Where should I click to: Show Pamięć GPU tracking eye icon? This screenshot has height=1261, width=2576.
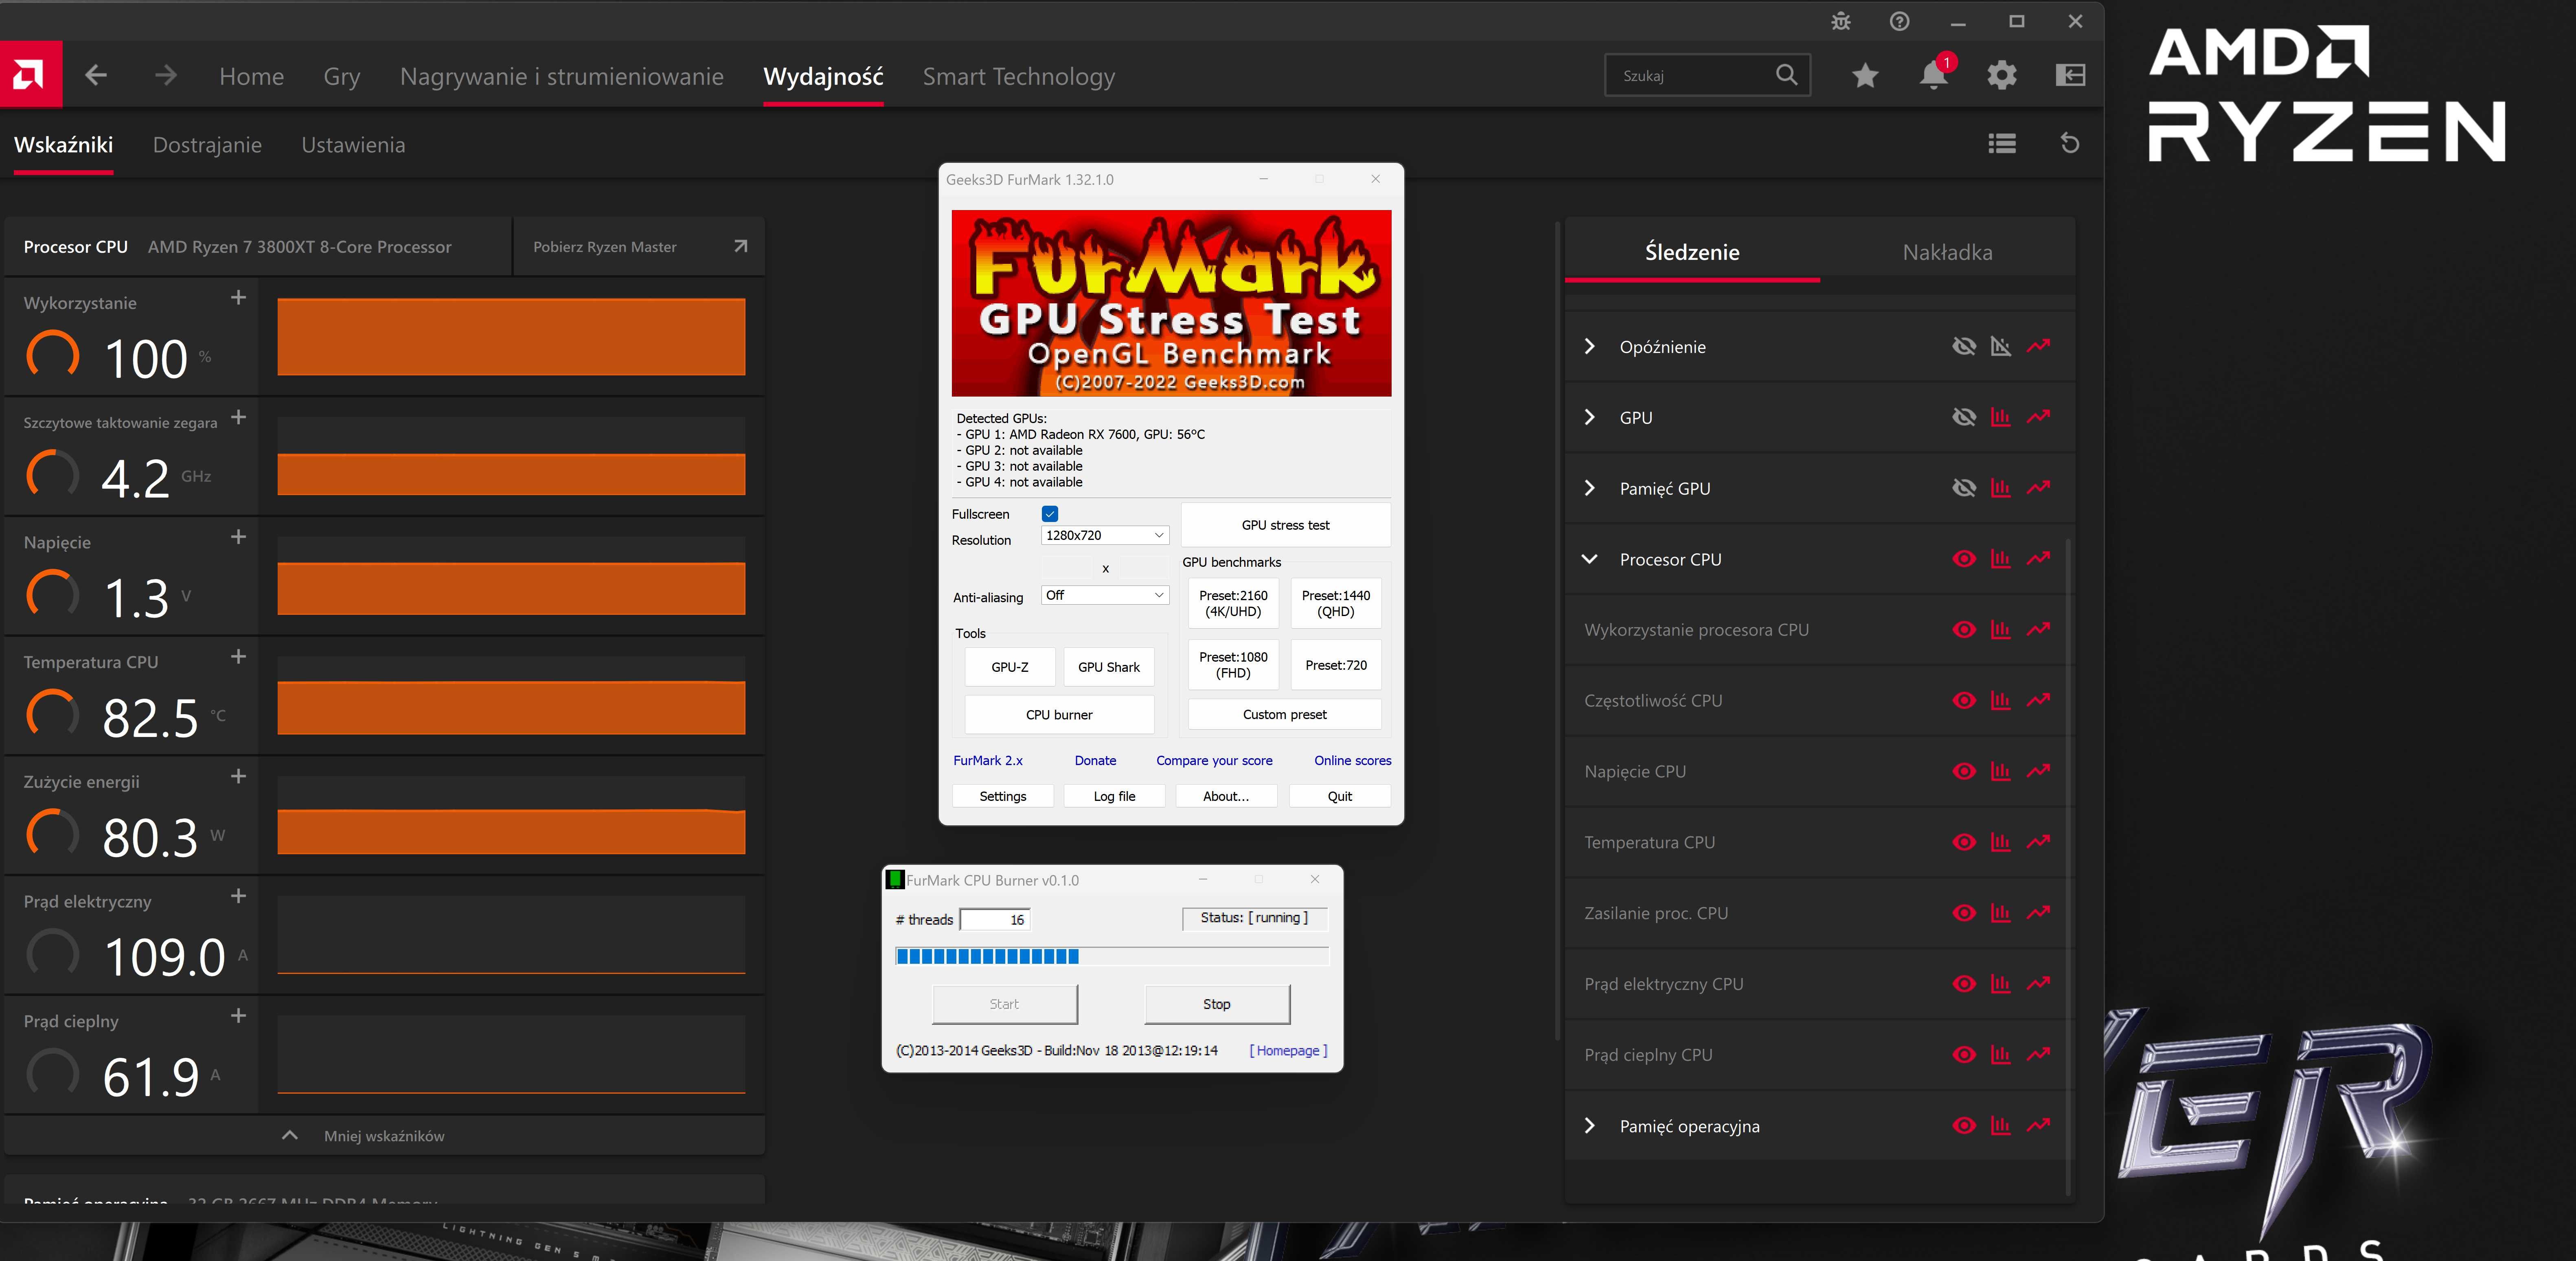tap(1964, 488)
